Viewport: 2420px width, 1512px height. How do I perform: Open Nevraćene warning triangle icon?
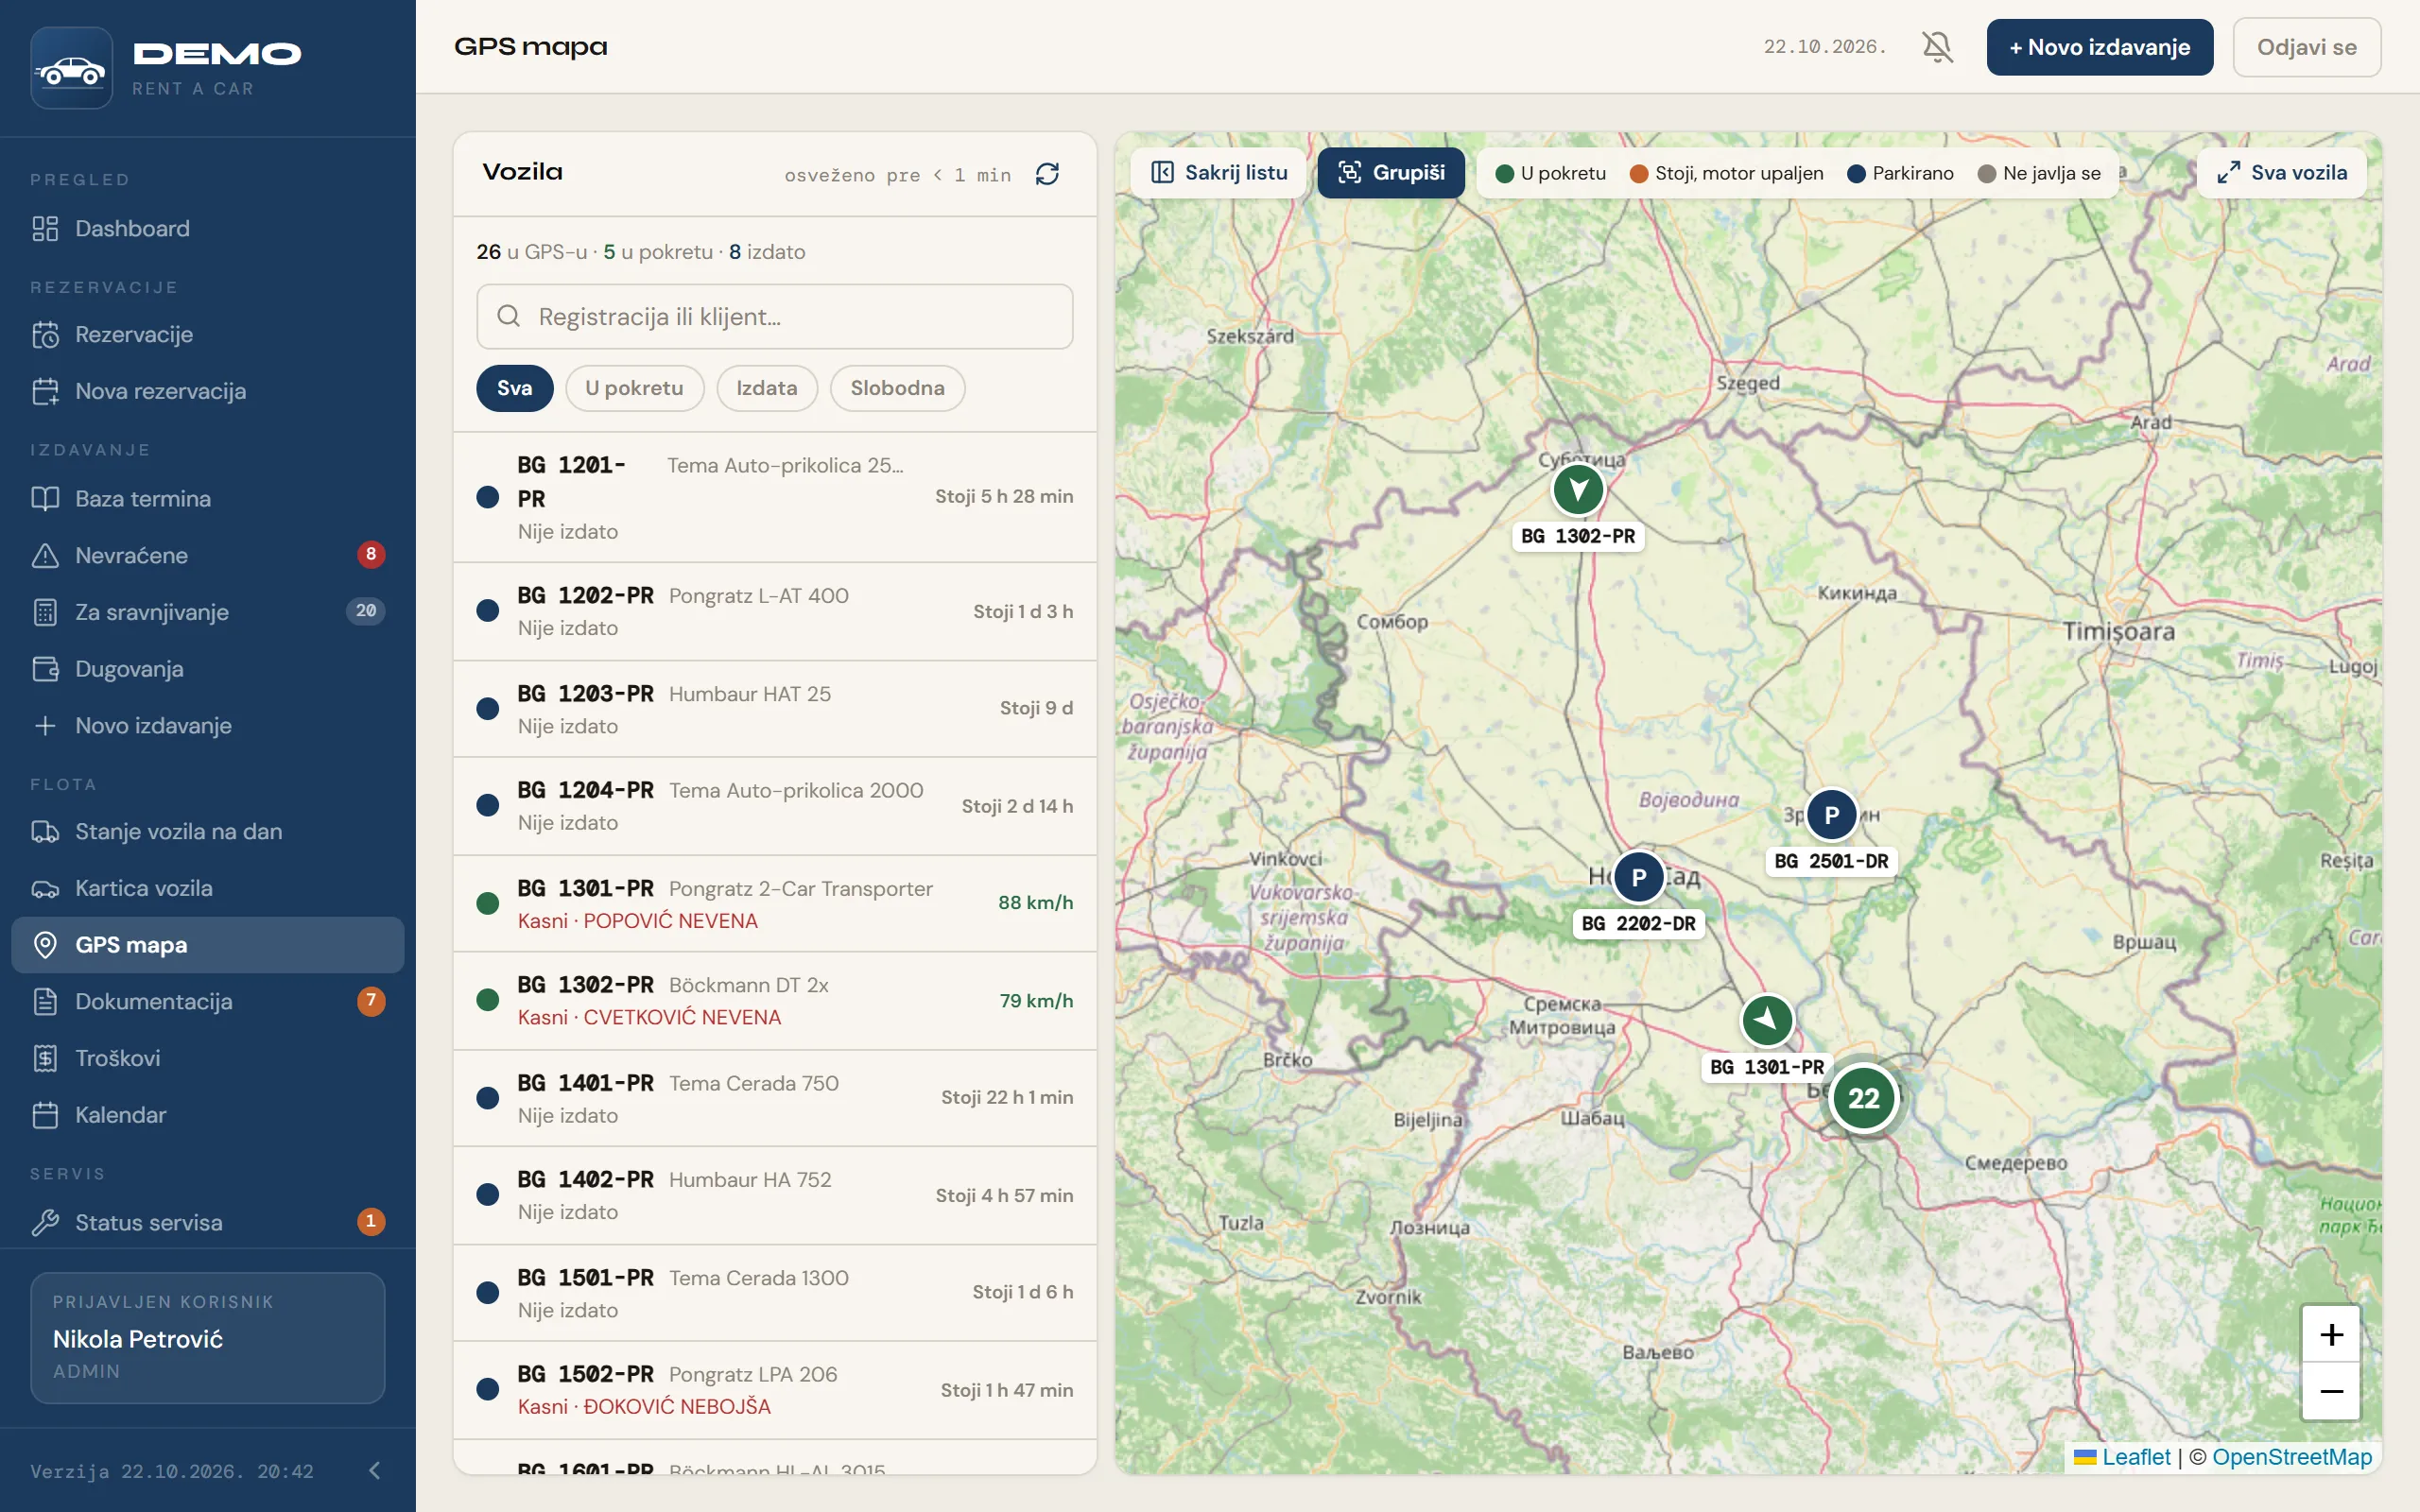[45, 555]
